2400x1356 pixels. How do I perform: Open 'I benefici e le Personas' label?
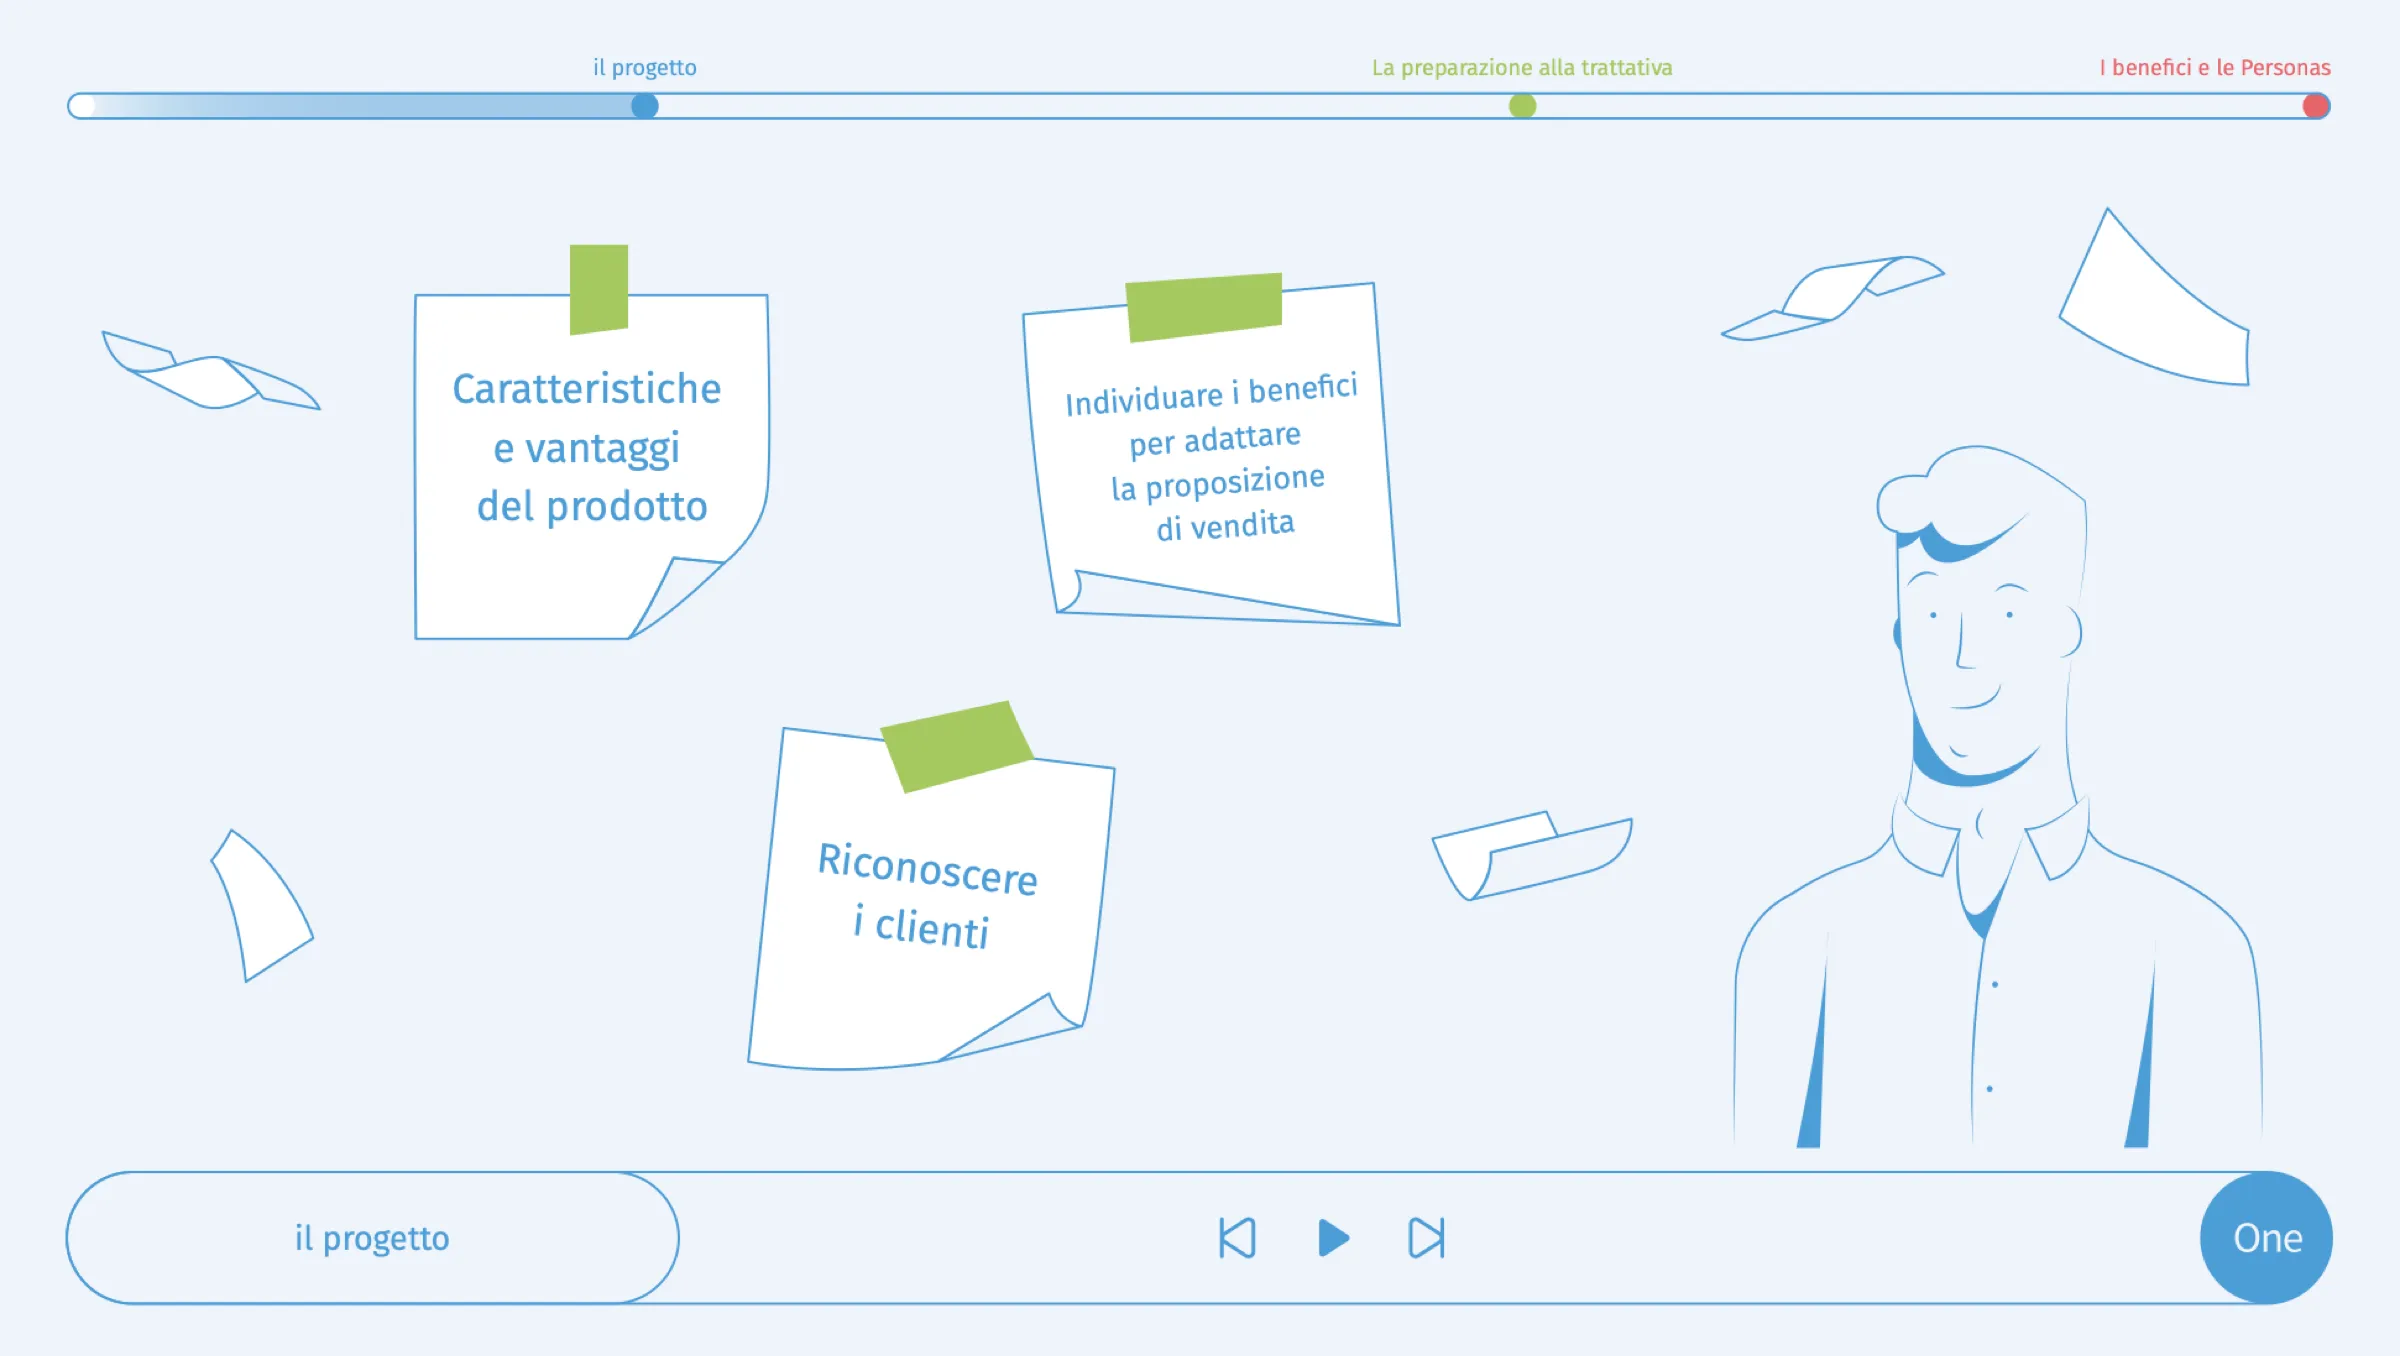click(2215, 67)
